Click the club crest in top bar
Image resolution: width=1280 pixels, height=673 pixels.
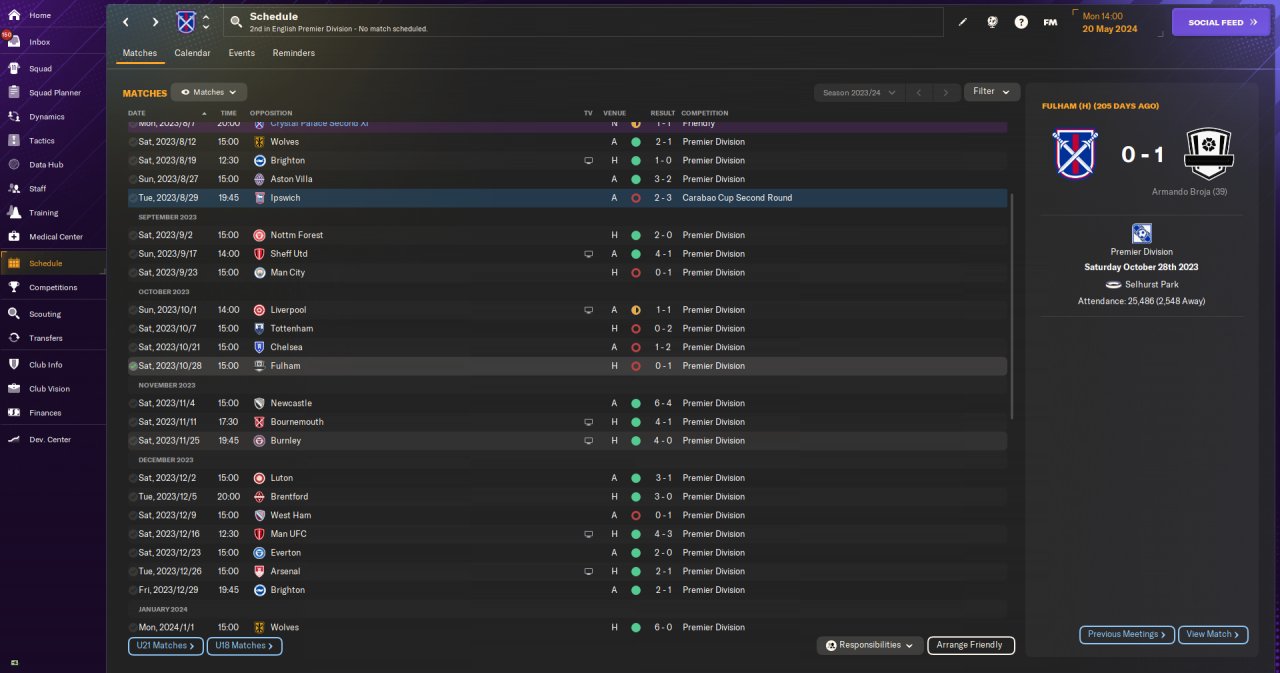coord(186,22)
